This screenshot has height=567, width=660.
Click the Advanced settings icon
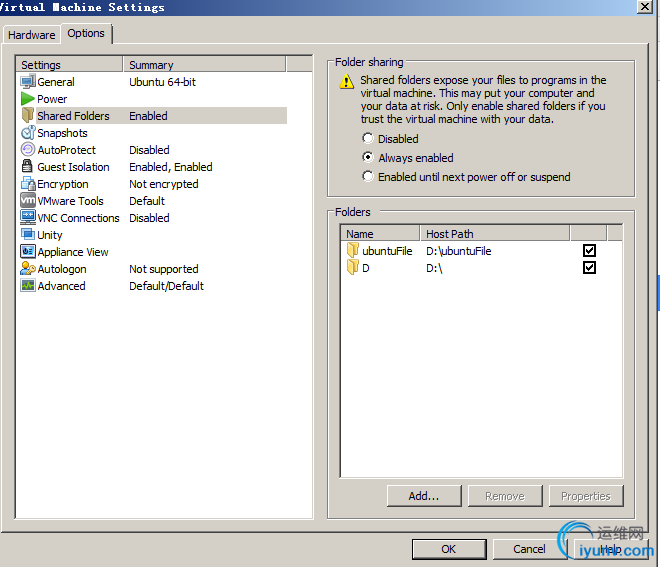[28, 285]
